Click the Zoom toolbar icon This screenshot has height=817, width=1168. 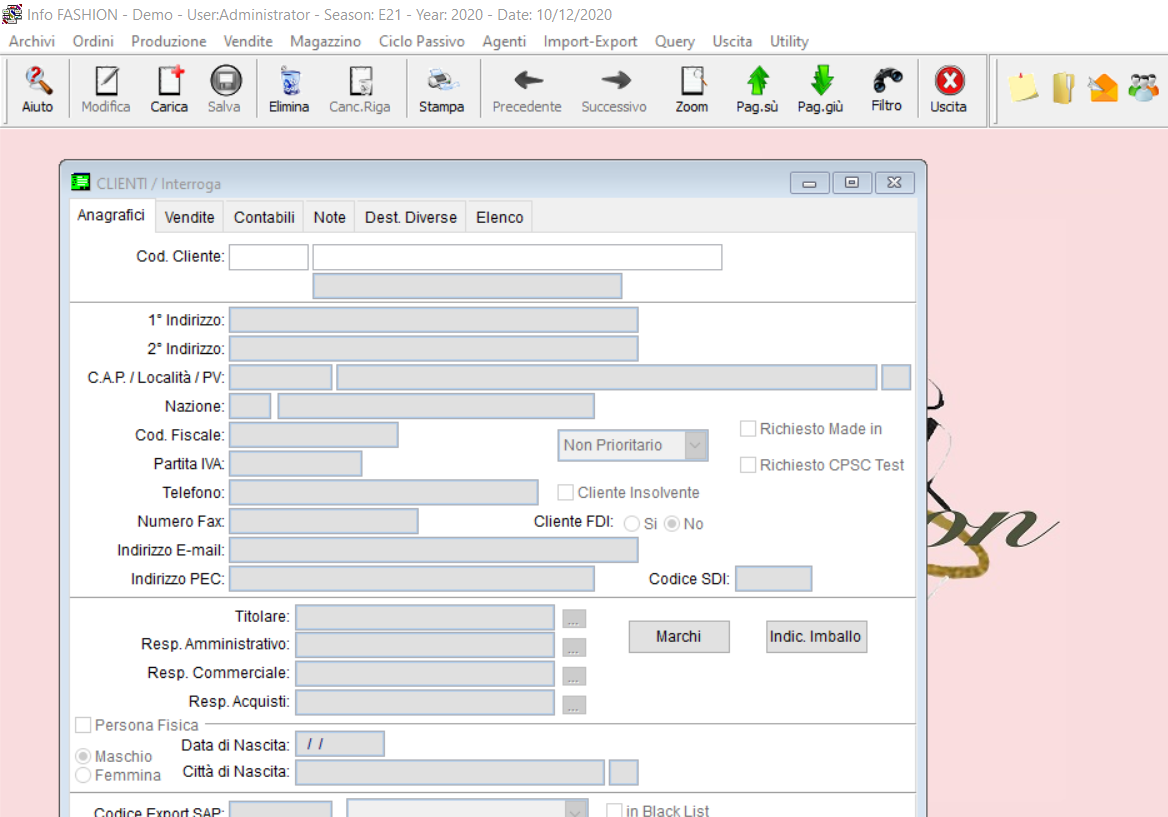[x=691, y=88]
